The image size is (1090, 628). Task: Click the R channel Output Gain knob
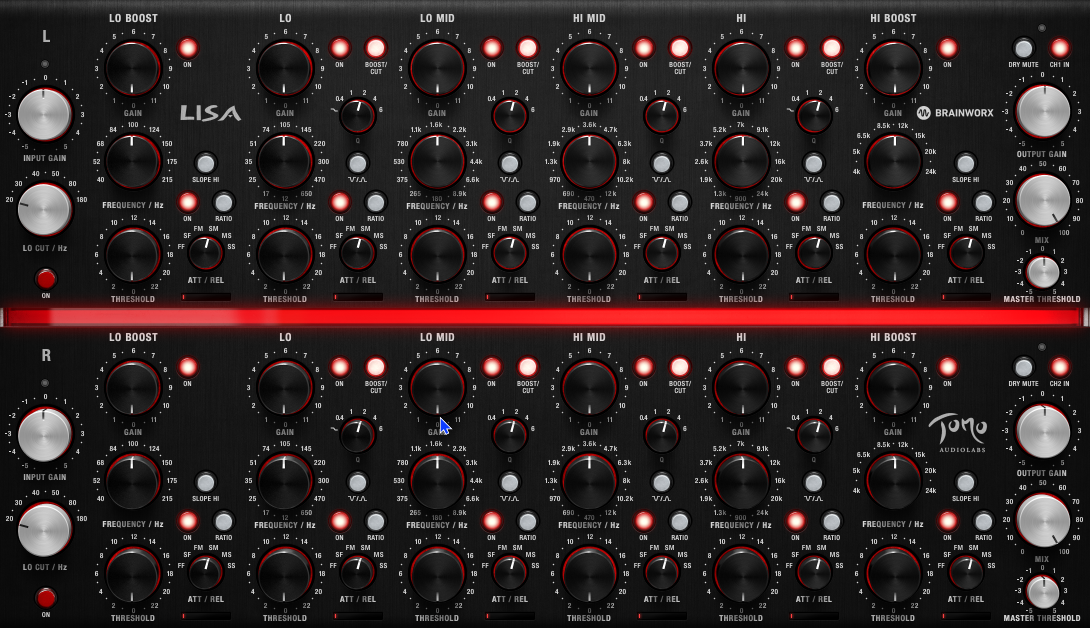click(x=1042, y=431)
